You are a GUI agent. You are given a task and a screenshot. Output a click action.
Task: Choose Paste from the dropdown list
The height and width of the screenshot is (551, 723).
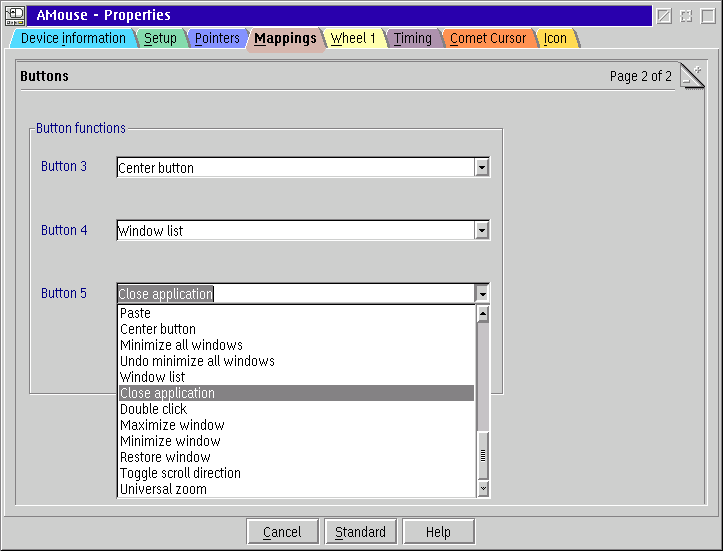click(296, 313)
